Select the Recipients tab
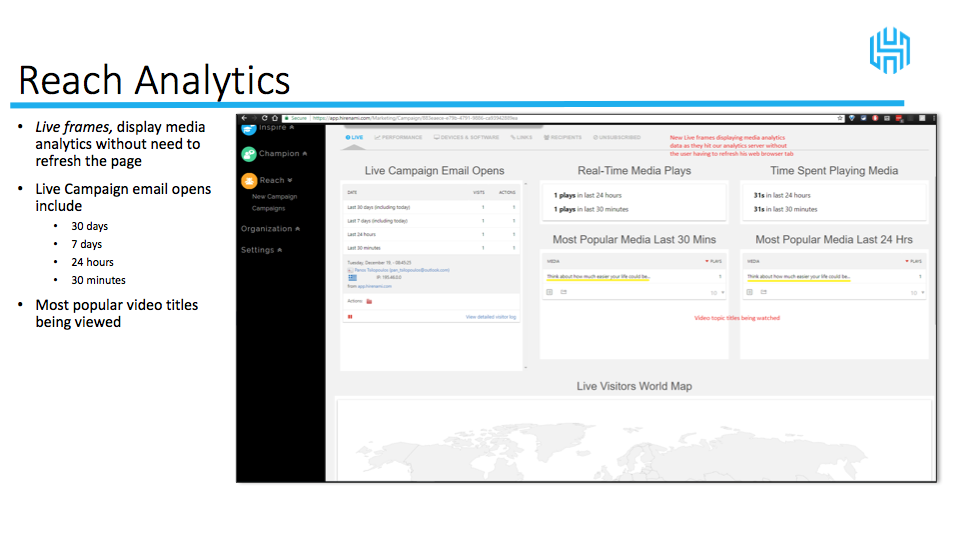Viewport: 960px width, 540px height. [x=562, y=137]
